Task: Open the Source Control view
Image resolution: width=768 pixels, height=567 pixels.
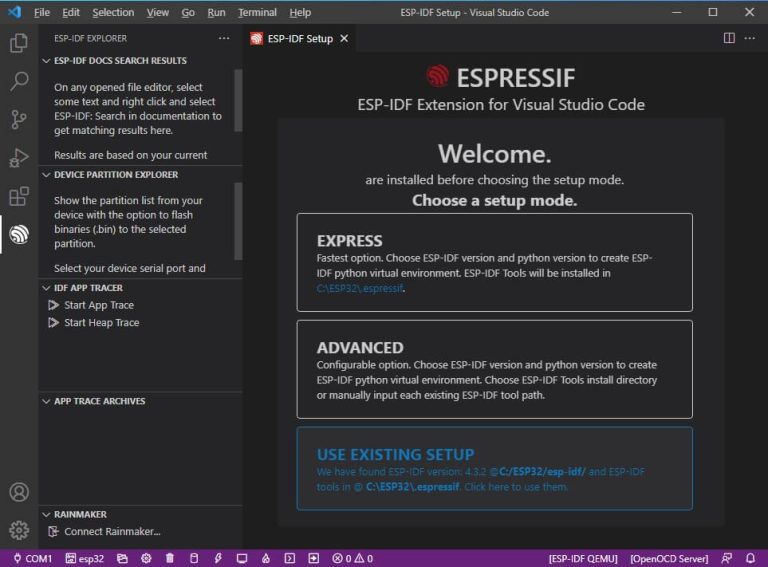Action: click(x=19, y=120)
